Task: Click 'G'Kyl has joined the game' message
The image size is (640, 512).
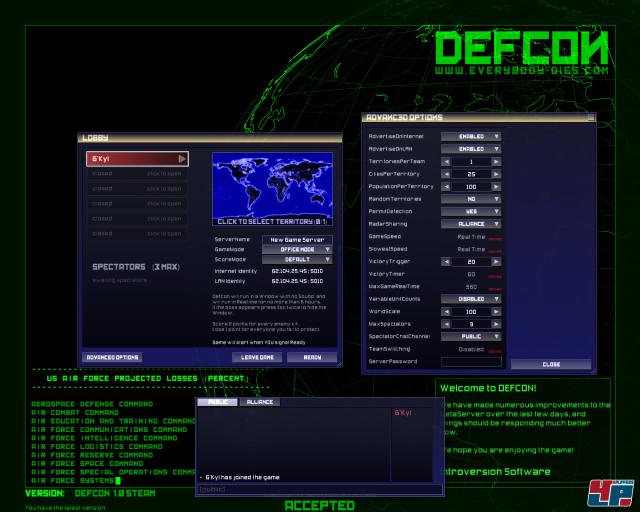Action: pos(242,477)
